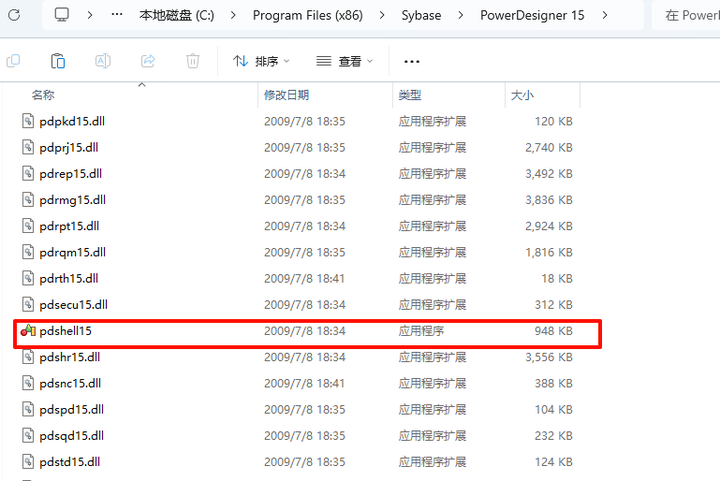Expand chevron after Program Files (x86)
This screenshot has height=481, width=720.
(x=382, y=15)
